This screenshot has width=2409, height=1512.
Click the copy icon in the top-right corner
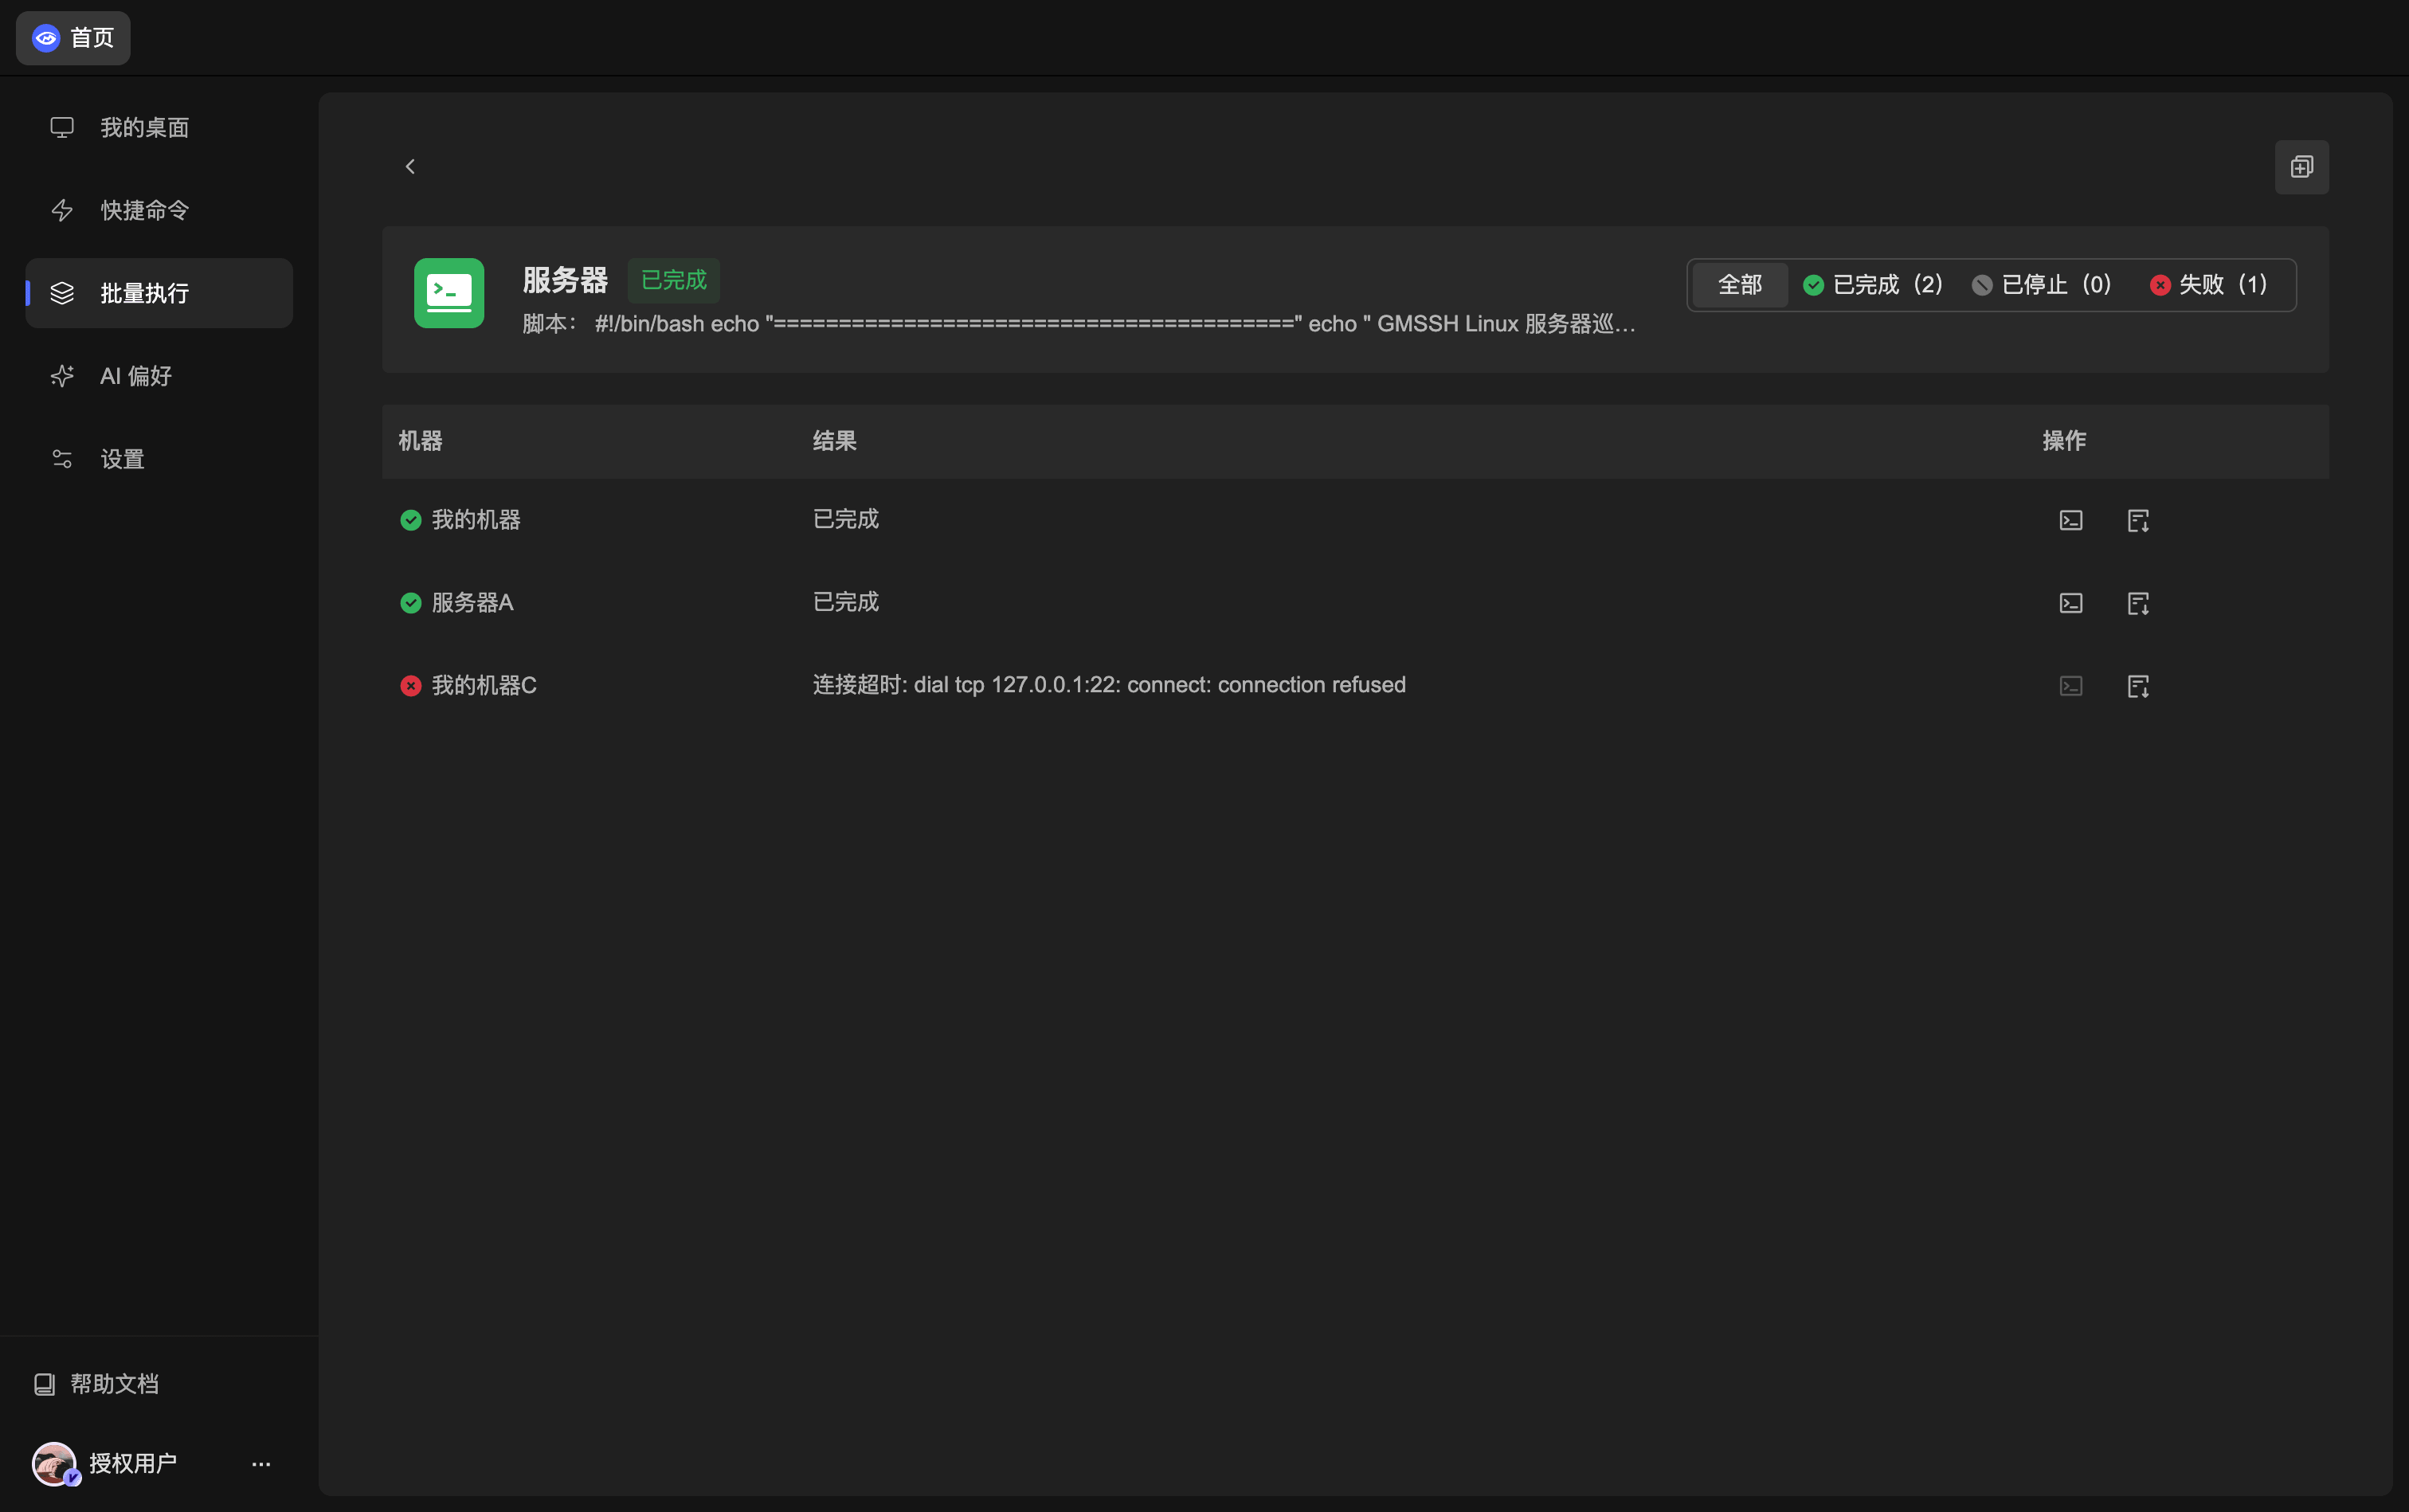(x=2301, y=167)
